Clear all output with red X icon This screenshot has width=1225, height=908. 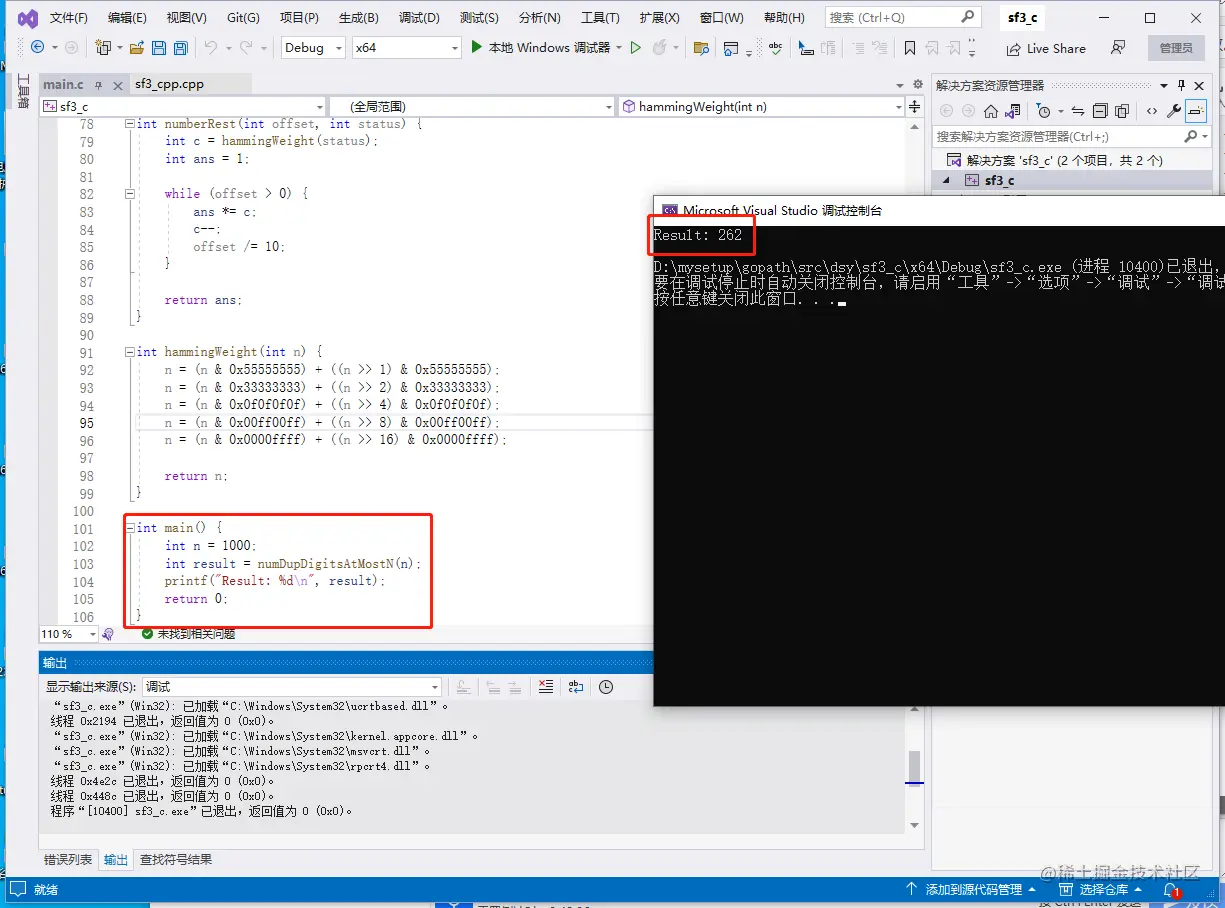point(545,686)
